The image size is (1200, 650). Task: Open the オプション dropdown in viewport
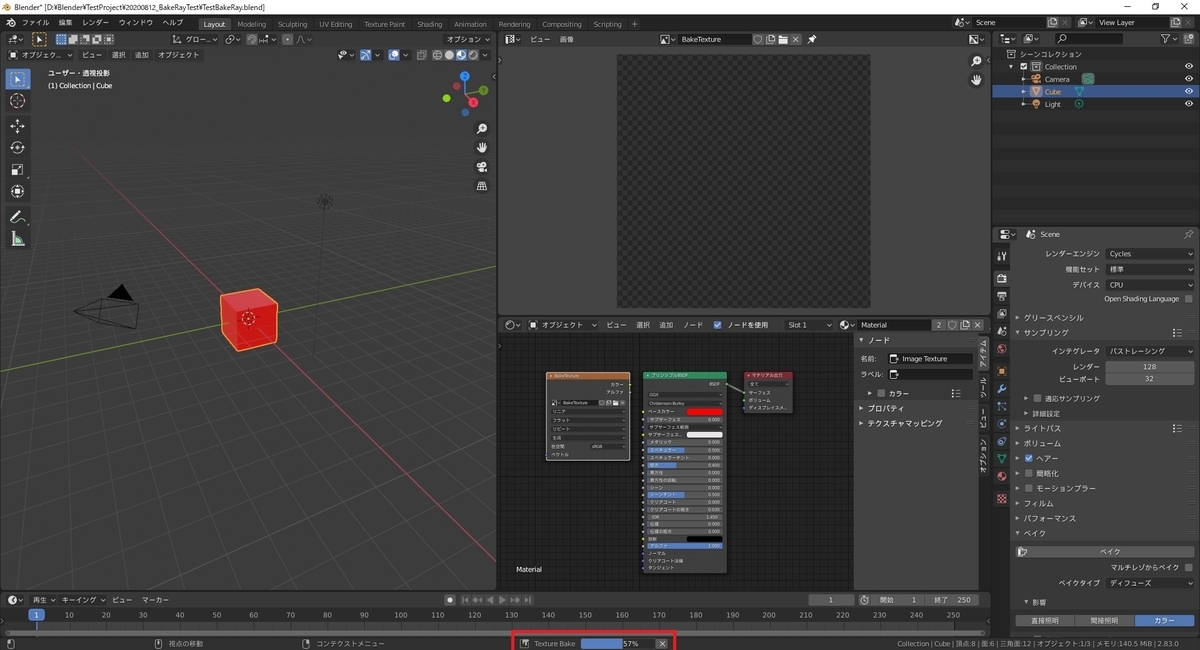468,39
